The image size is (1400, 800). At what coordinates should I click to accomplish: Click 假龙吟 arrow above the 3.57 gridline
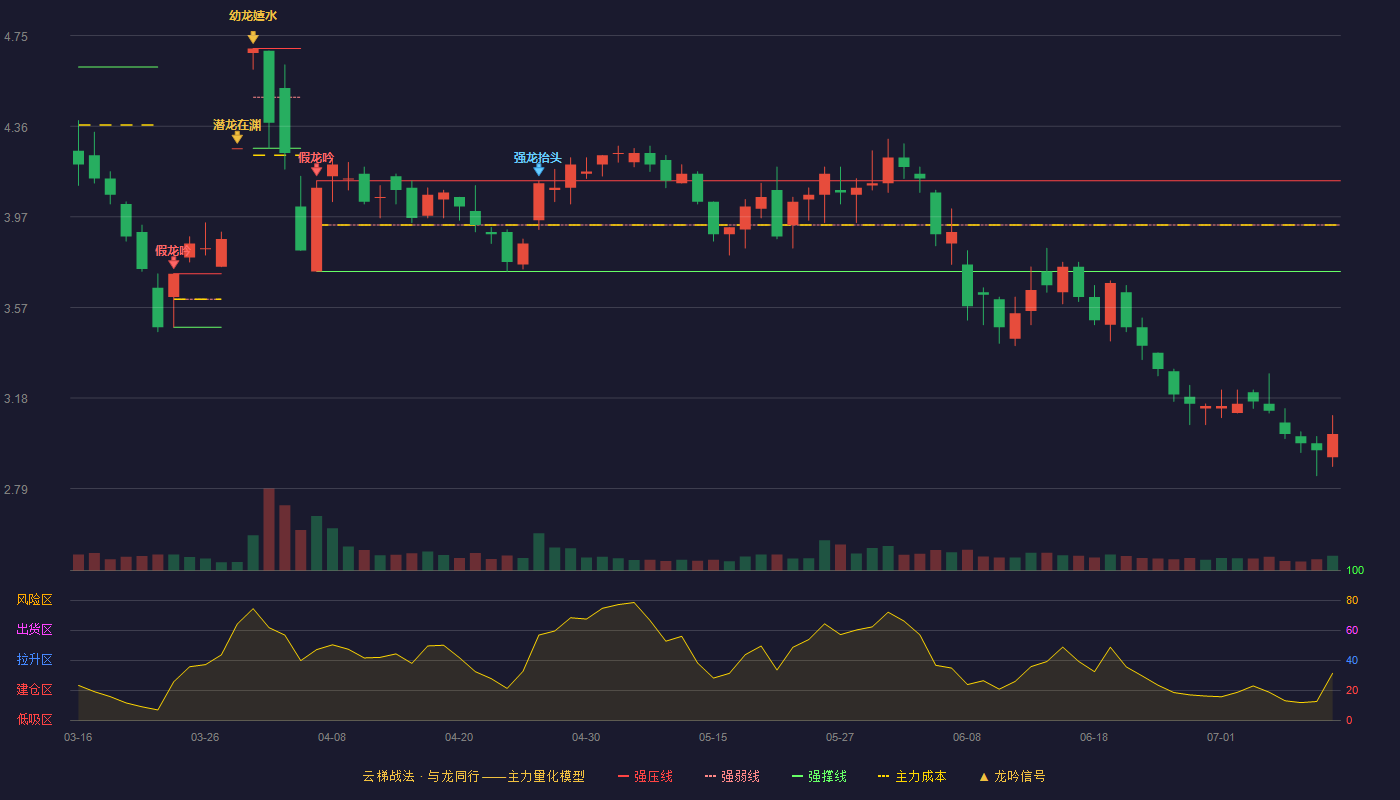pyautogui.click(x=173, y=263)
